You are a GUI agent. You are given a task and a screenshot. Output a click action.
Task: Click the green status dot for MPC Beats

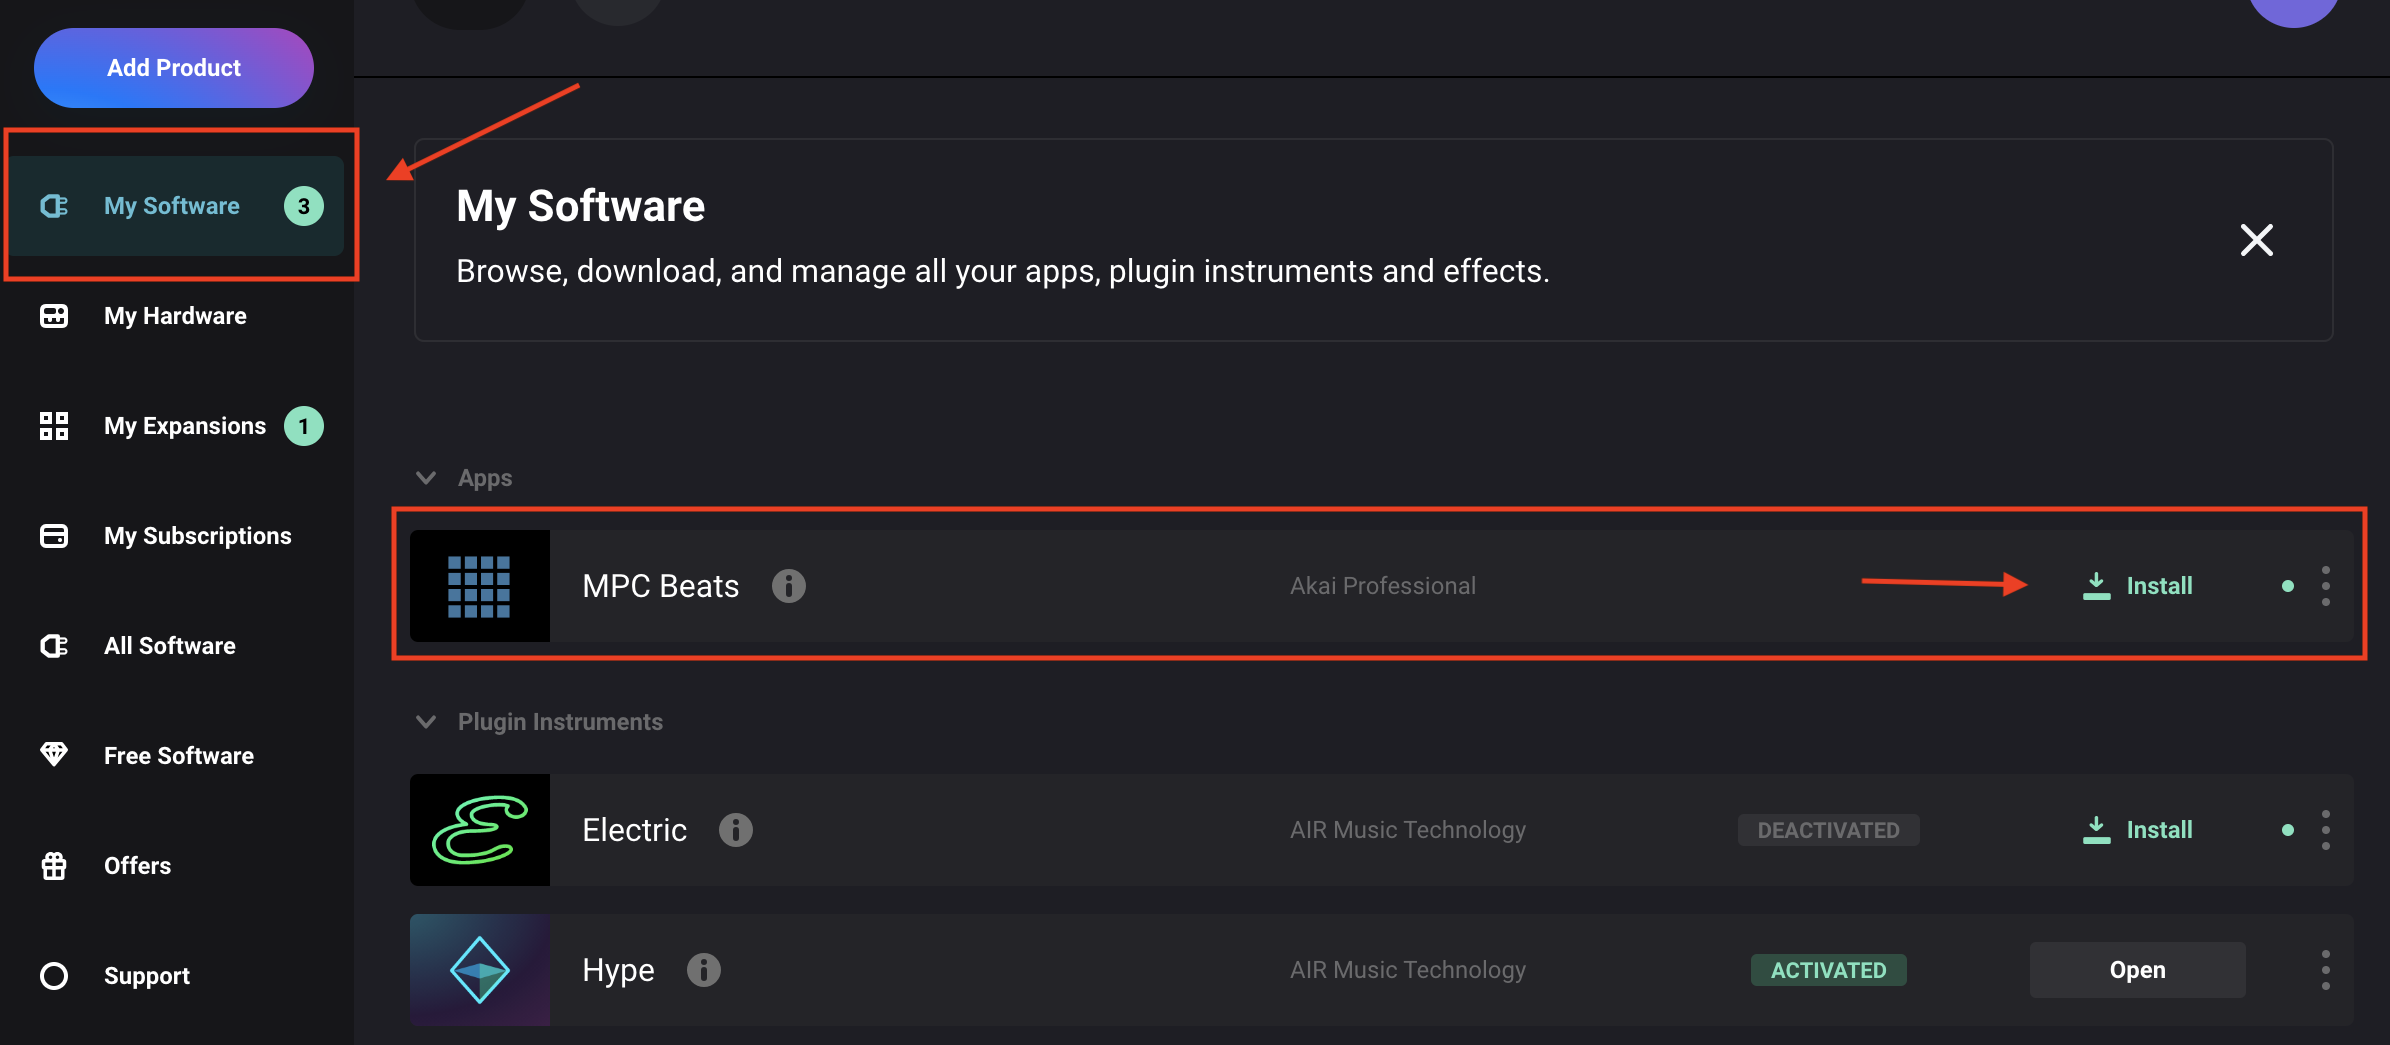click(2288, 586)
